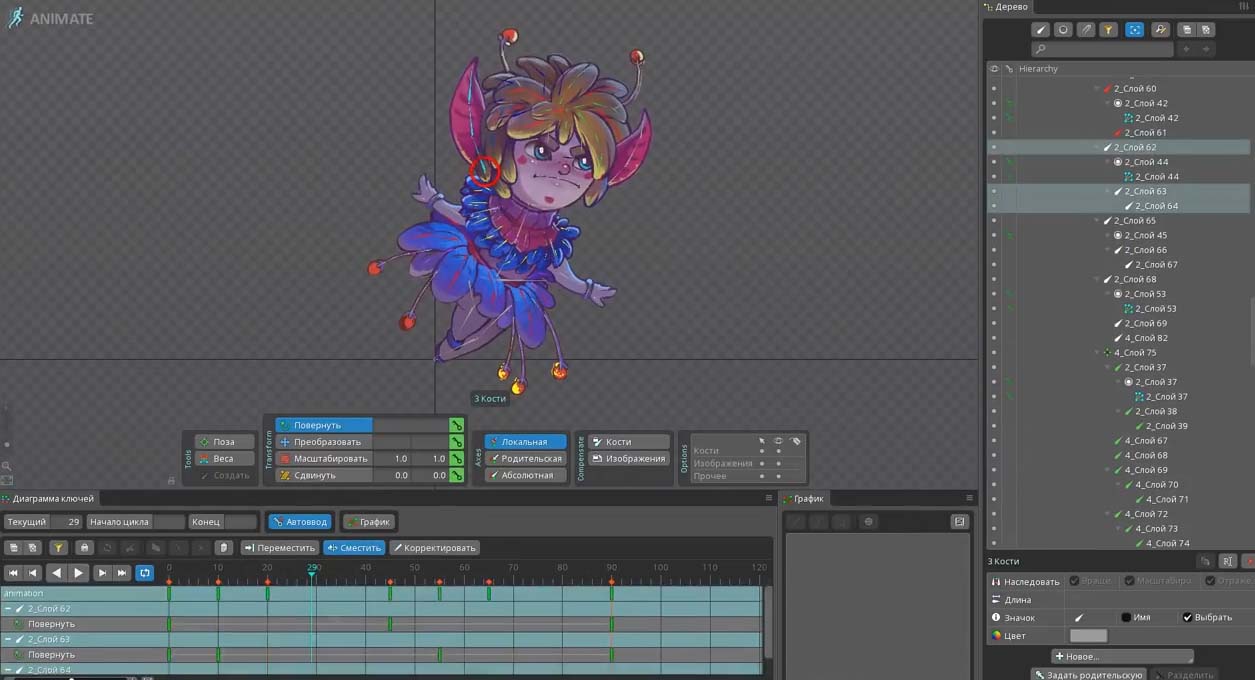This screenshot has width=1255, height=680.
Task: Click the Новое... button
Action: point(1122,657)
